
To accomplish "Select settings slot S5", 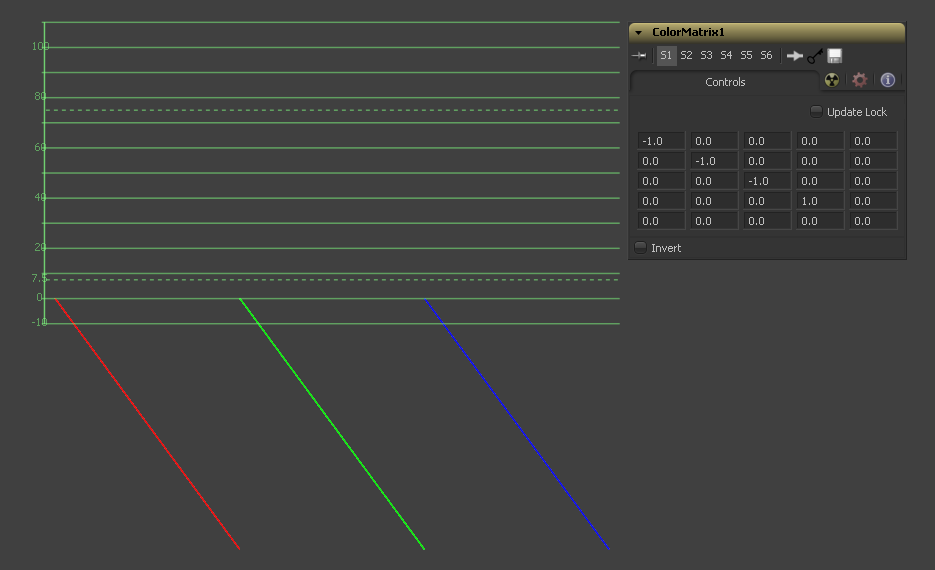I will click(x=746, y=55).
